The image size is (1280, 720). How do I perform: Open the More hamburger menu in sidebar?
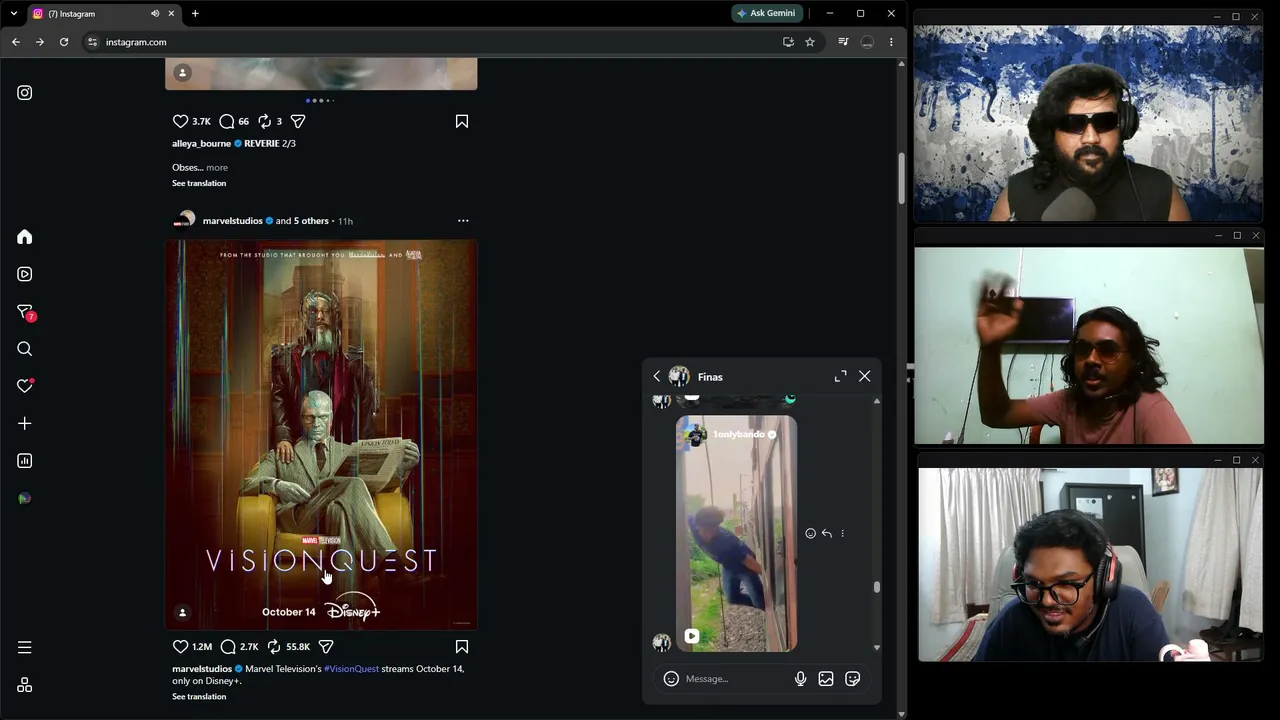tap(25, 647)
